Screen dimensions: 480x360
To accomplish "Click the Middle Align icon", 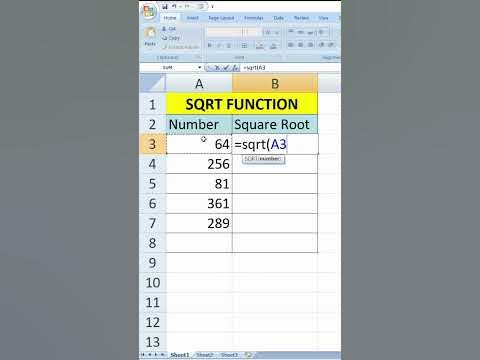I will pos(301,32).
